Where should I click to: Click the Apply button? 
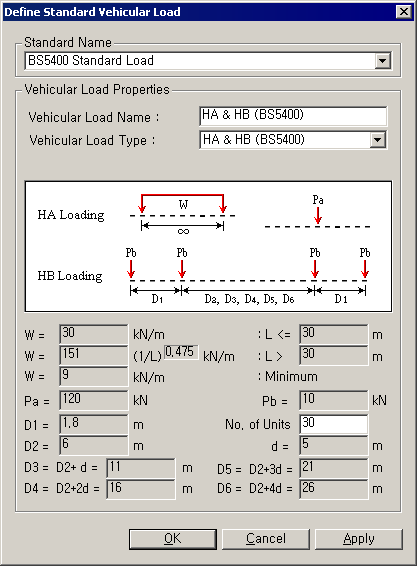(x=359, y=539)
